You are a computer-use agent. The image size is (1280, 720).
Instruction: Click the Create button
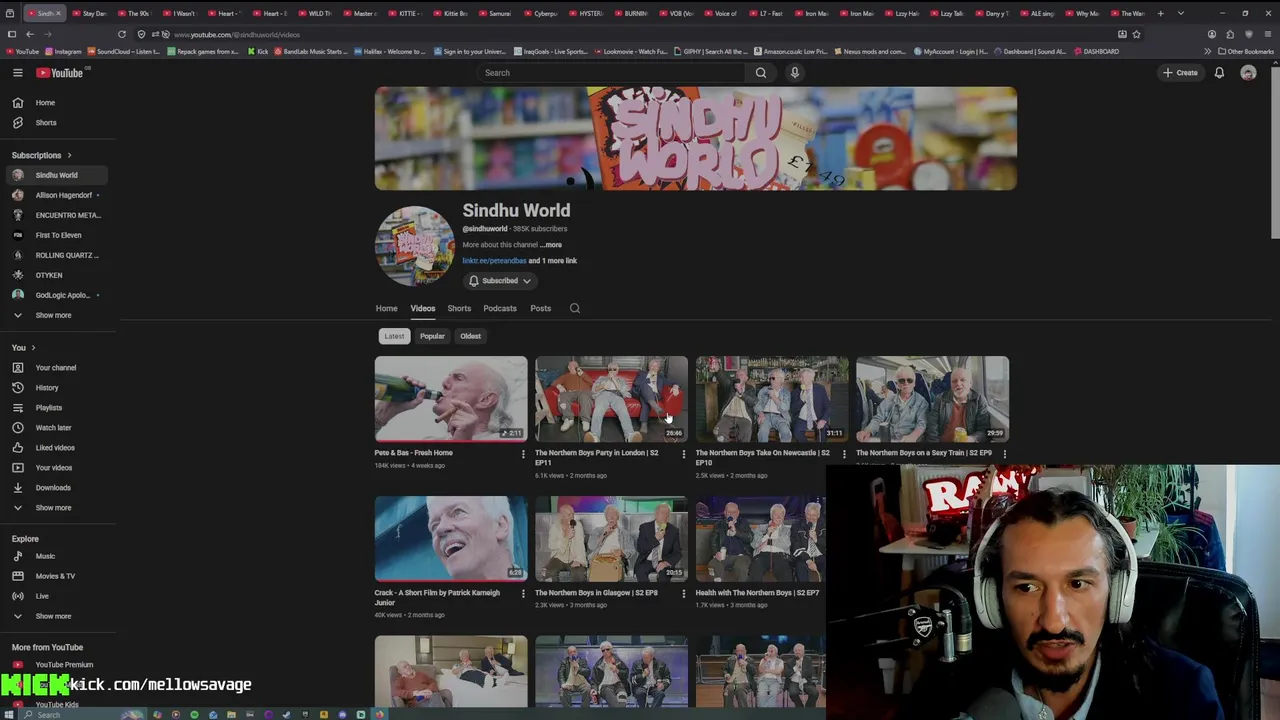coord(1180,73)
